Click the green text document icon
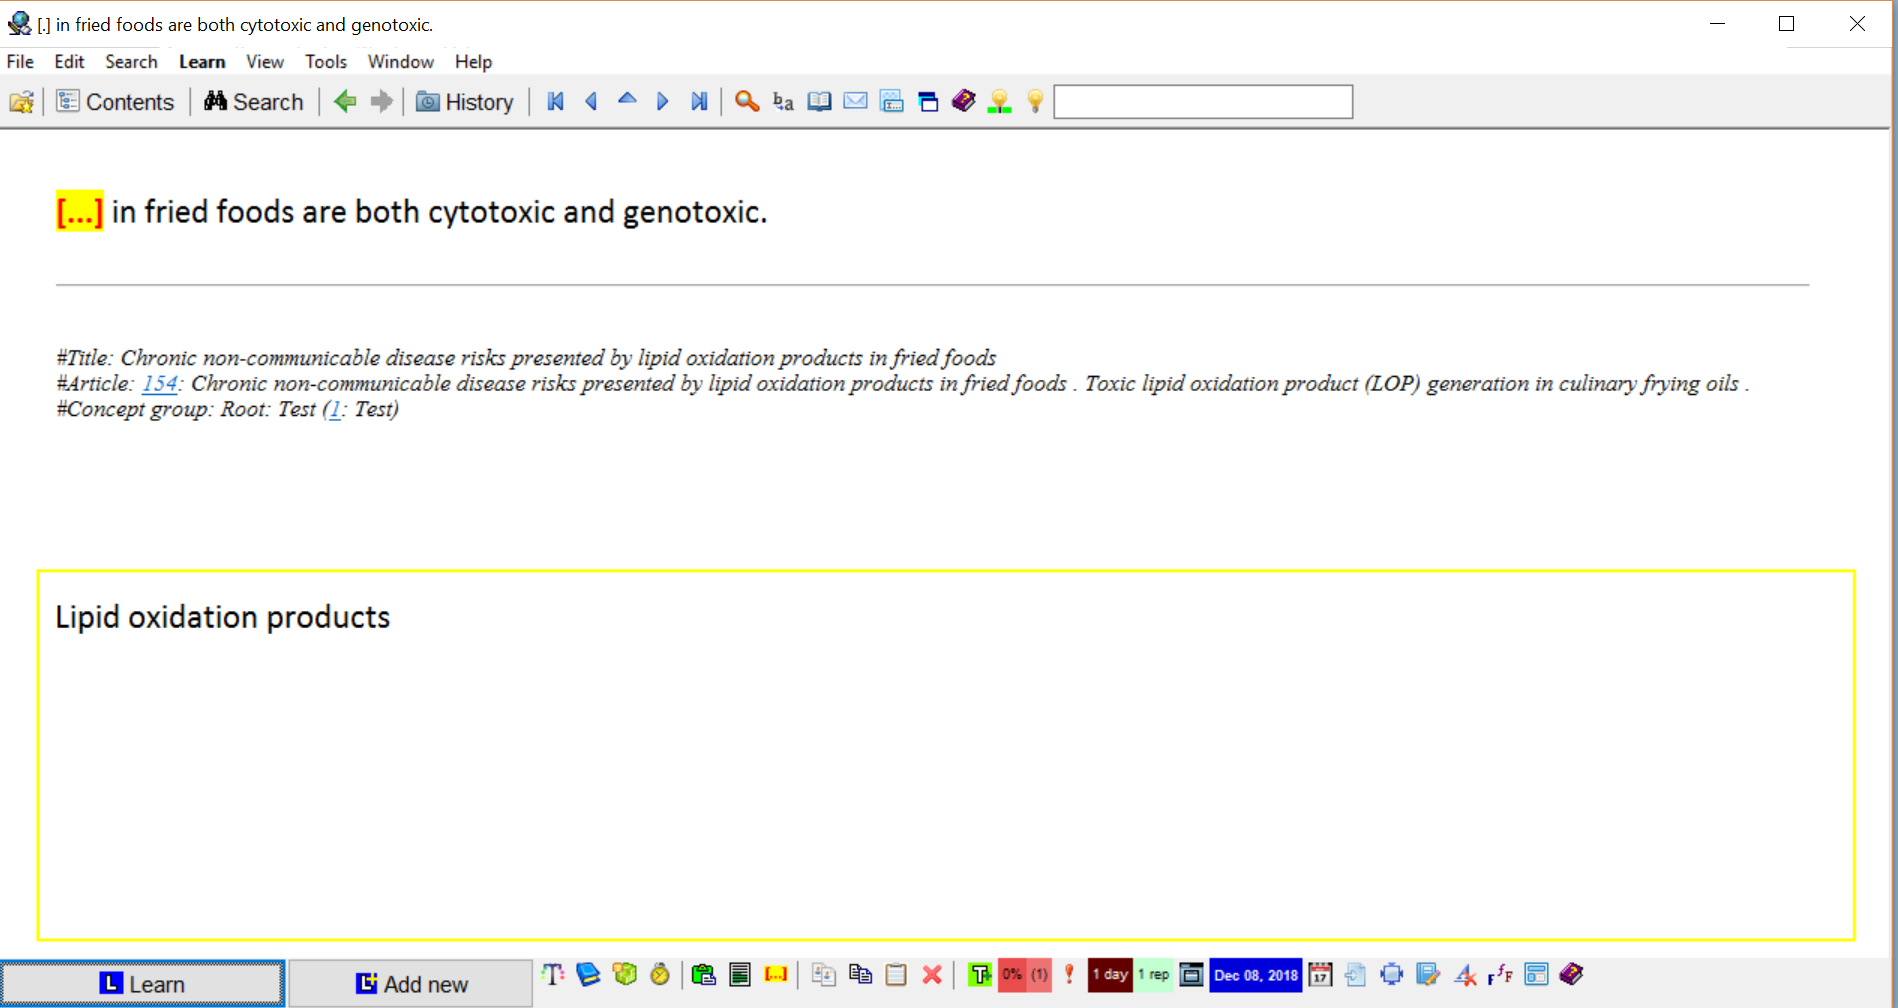 click(x=740, y=974)
